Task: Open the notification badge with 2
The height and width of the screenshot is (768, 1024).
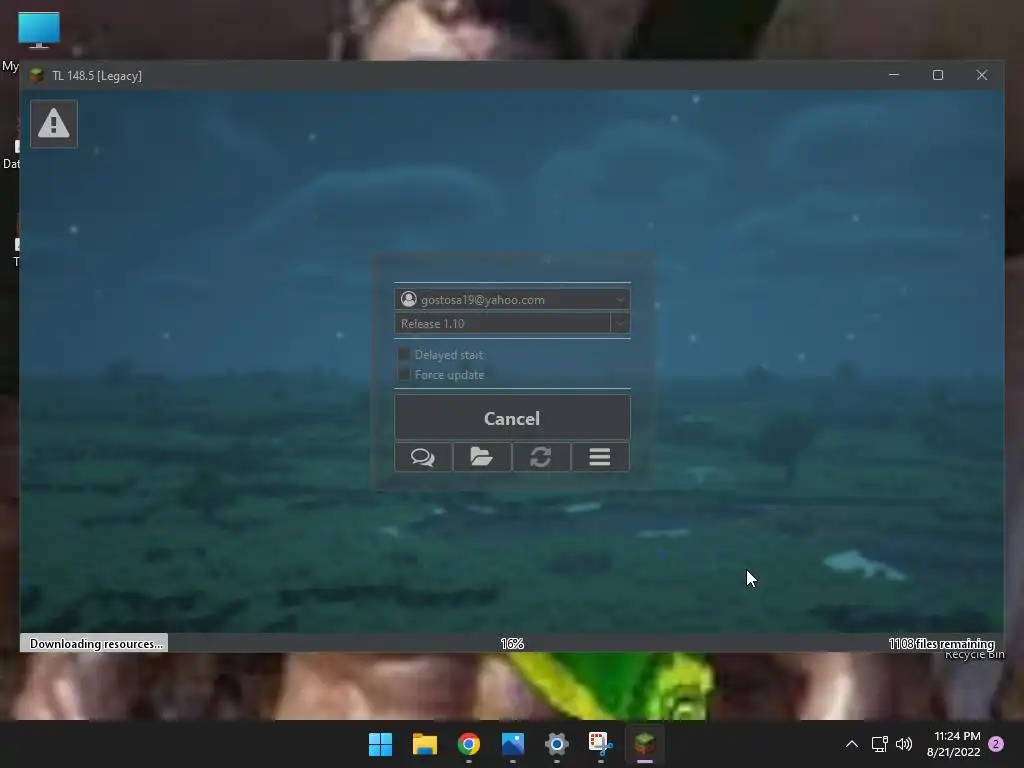Action: tap(996, 744)
